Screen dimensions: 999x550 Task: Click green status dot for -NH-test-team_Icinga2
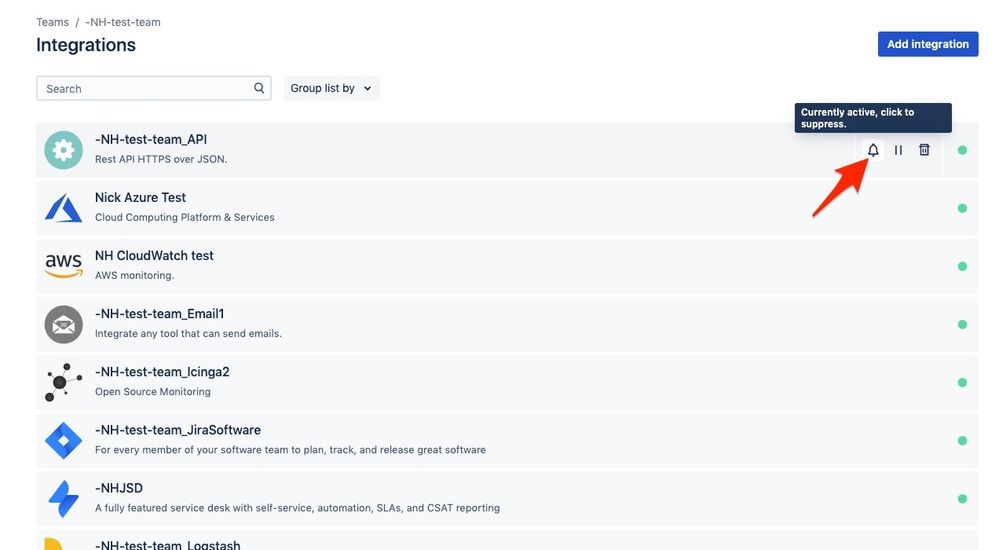962,382
